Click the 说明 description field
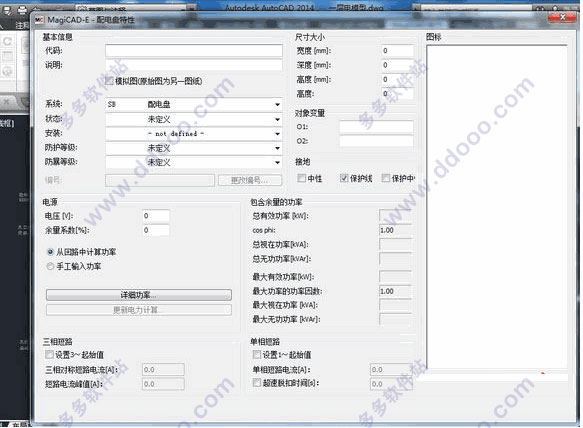583x428 pixels. point(194,65)
